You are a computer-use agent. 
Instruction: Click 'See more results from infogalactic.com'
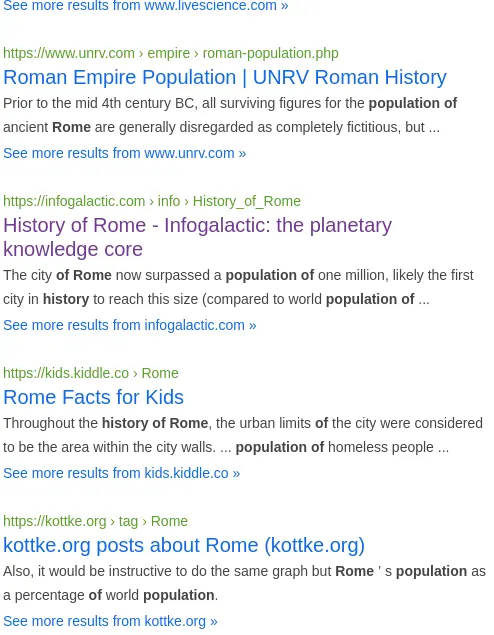click(130, 325)
